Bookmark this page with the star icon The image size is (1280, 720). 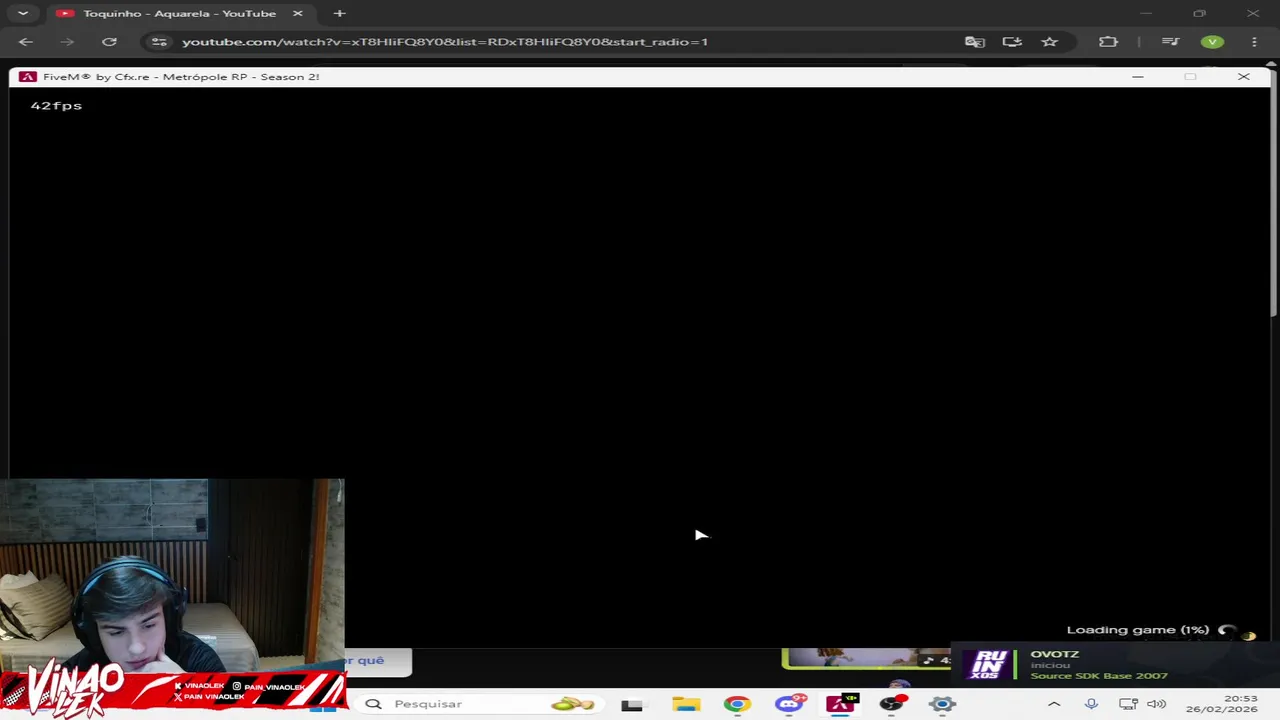(1049, 42)
